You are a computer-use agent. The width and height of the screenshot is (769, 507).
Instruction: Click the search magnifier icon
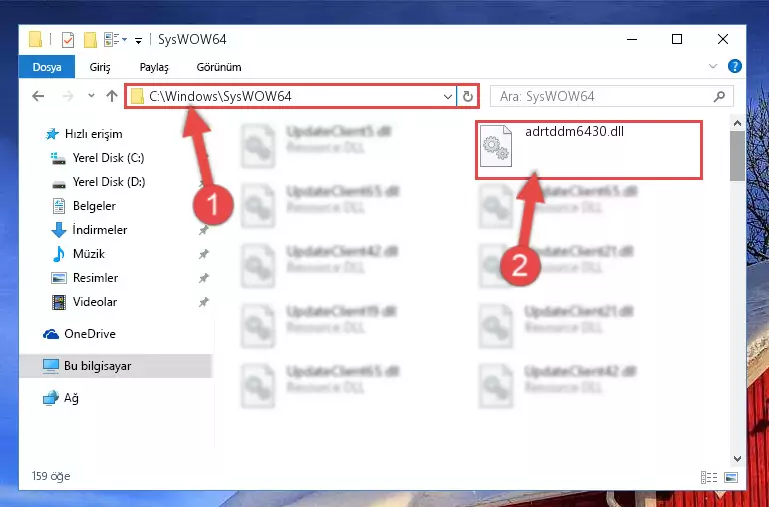pyautogui.click(x=719, y=97)
